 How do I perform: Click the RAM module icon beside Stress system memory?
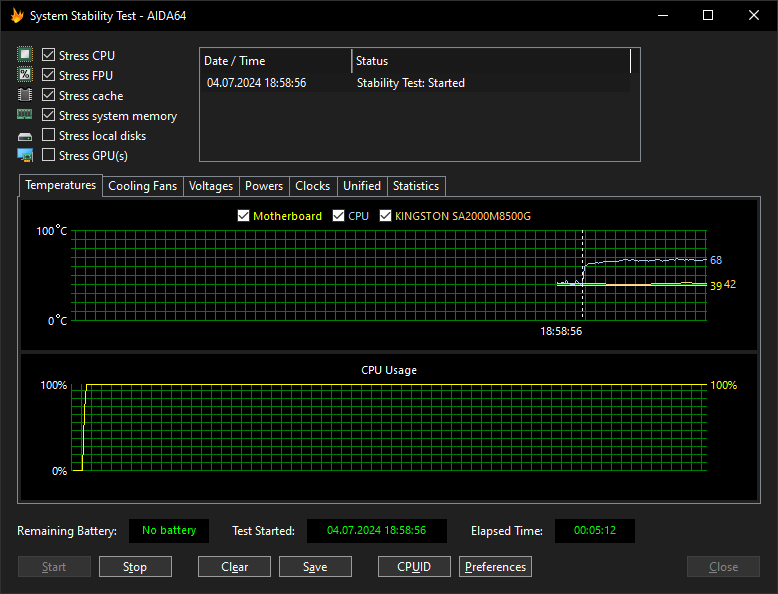[25, 115]
